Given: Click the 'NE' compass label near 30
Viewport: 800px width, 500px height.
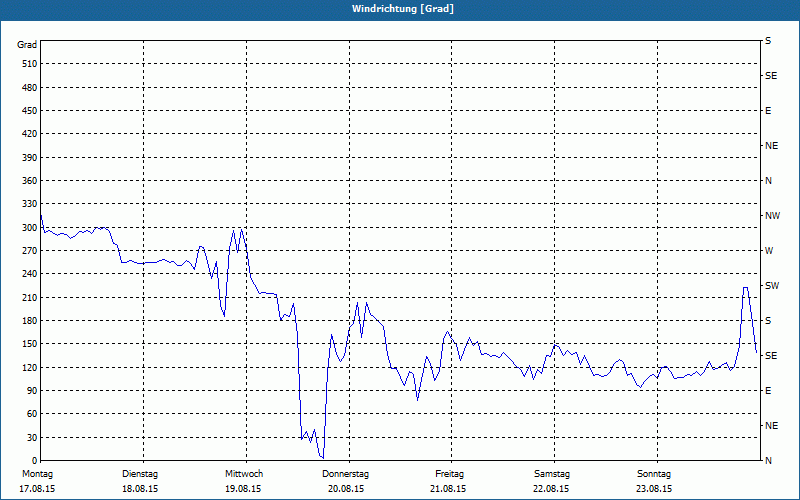Looking at the screenshot, I should point(771,426).
